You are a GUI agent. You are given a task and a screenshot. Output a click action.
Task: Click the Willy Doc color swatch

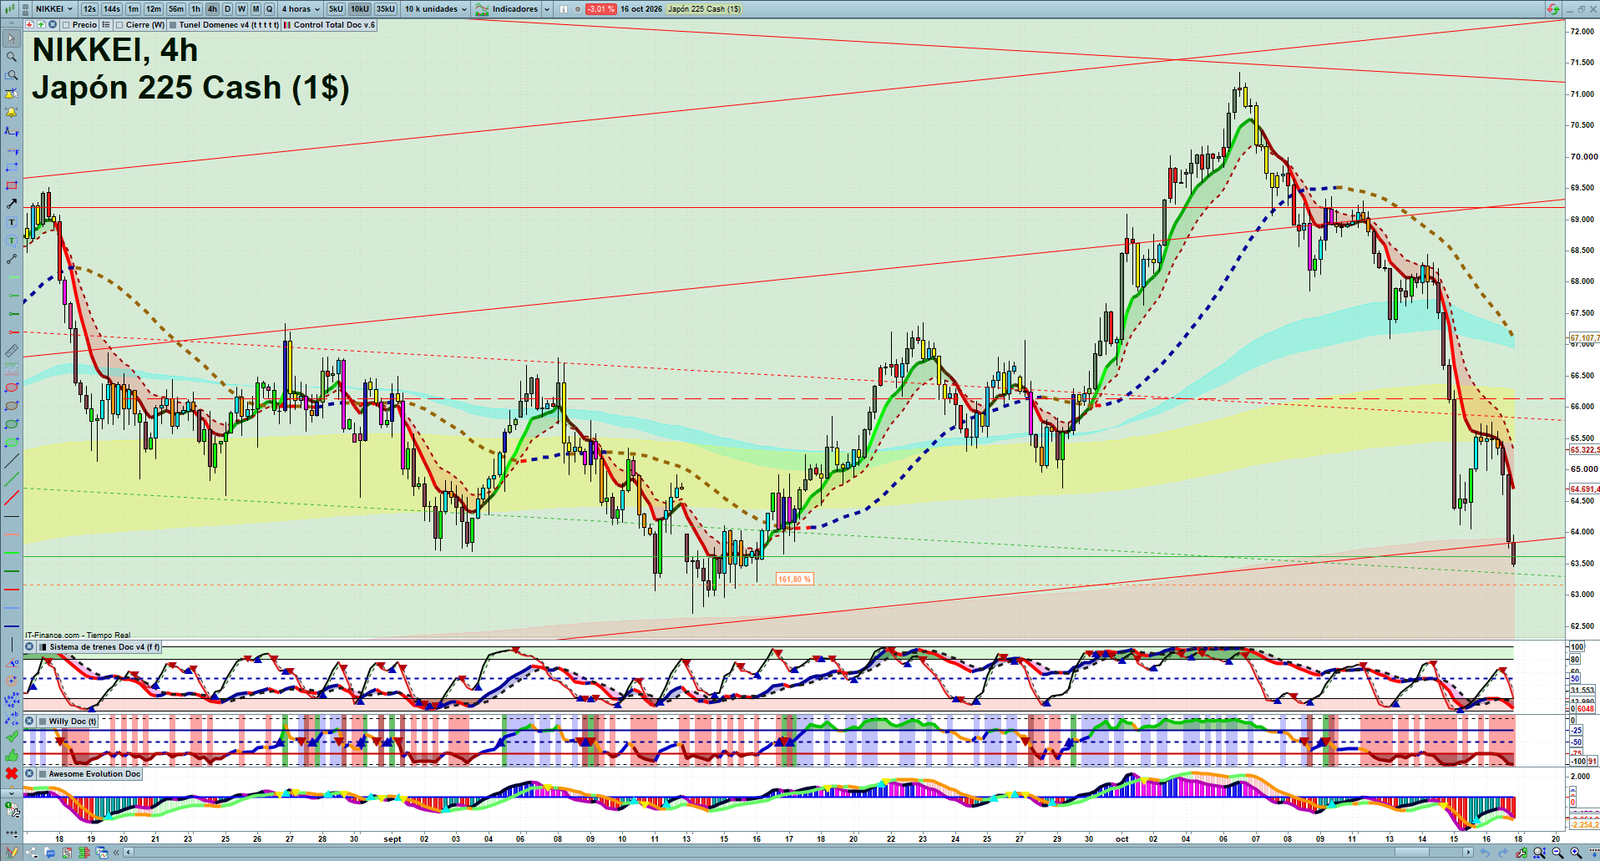[x=42, y=721]
